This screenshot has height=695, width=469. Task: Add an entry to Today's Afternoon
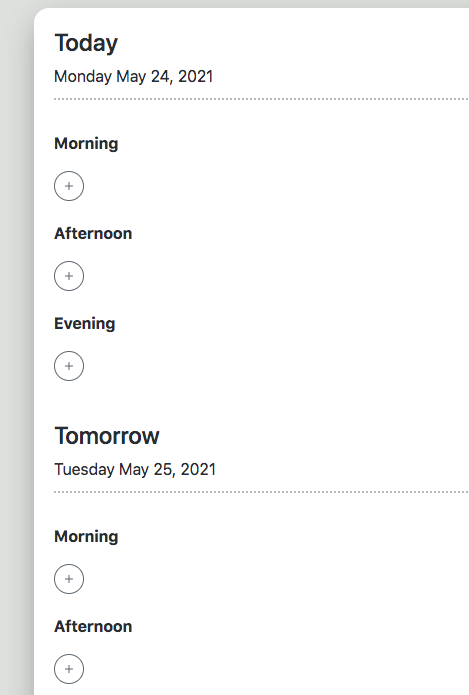click(x=69, y=276)
